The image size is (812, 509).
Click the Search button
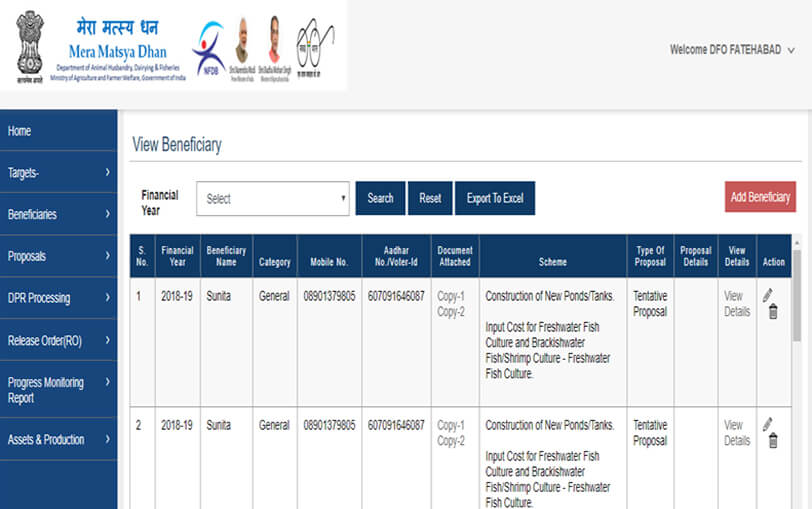coord(380,198)
